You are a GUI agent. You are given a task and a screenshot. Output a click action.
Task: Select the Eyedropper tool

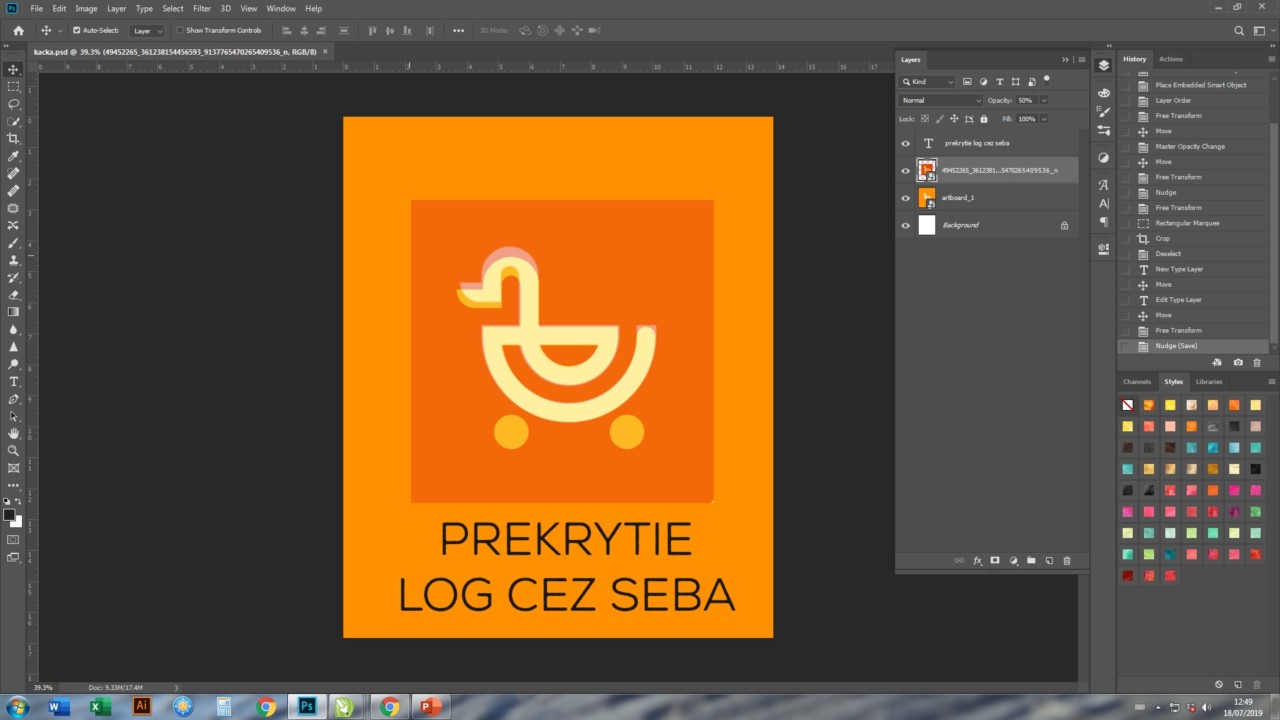point(14,156)
